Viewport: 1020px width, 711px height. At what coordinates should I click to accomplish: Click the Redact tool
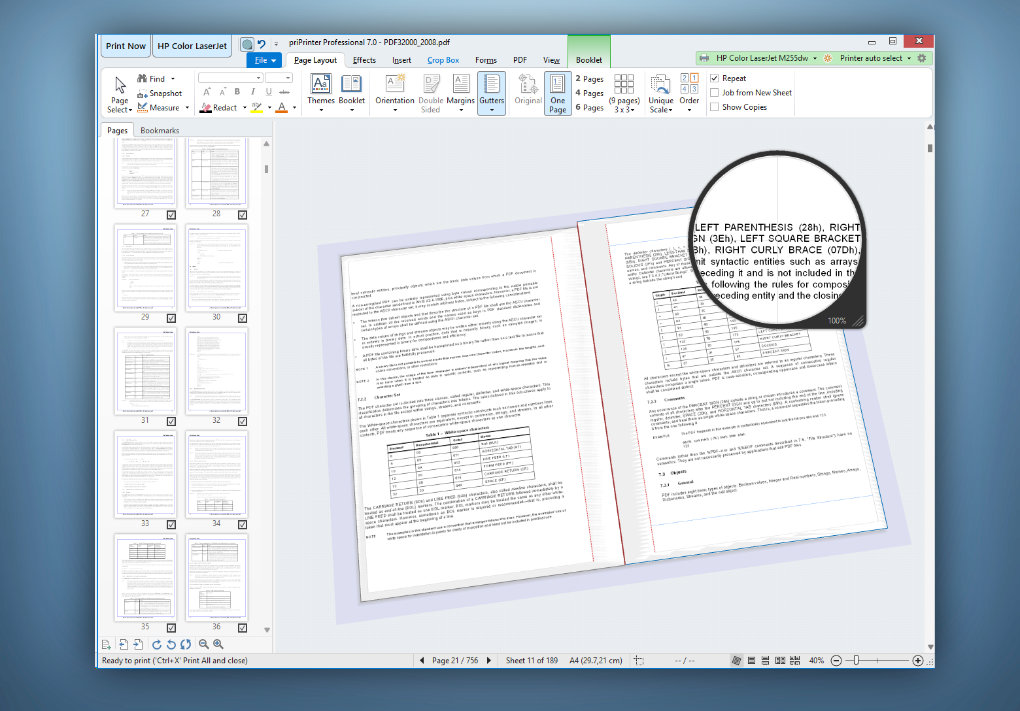point(219,107)
